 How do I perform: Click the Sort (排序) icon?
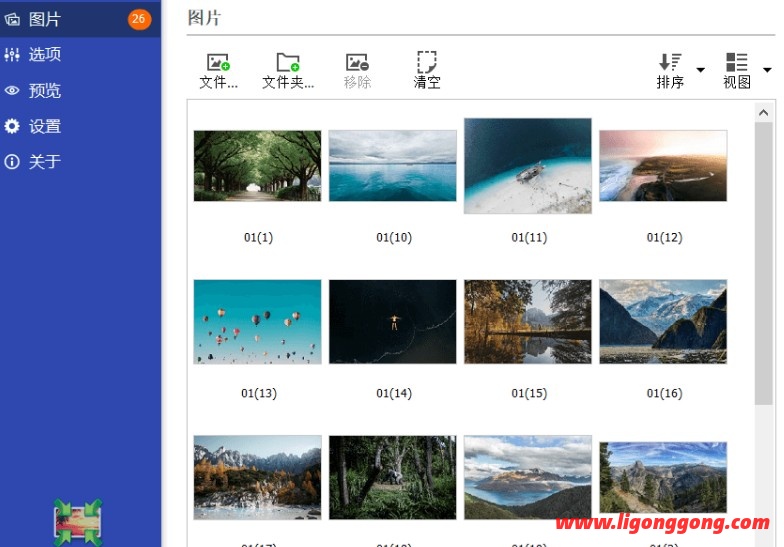[x=670, y=63]
